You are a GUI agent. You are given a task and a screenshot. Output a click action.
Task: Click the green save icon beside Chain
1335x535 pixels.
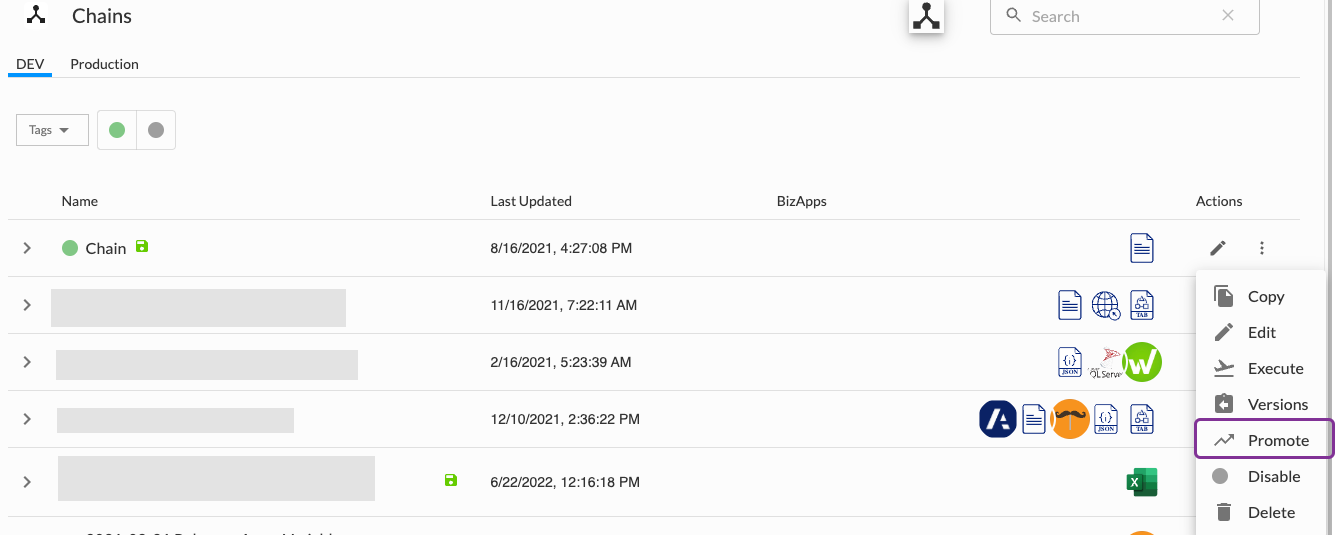pos(142,246)
